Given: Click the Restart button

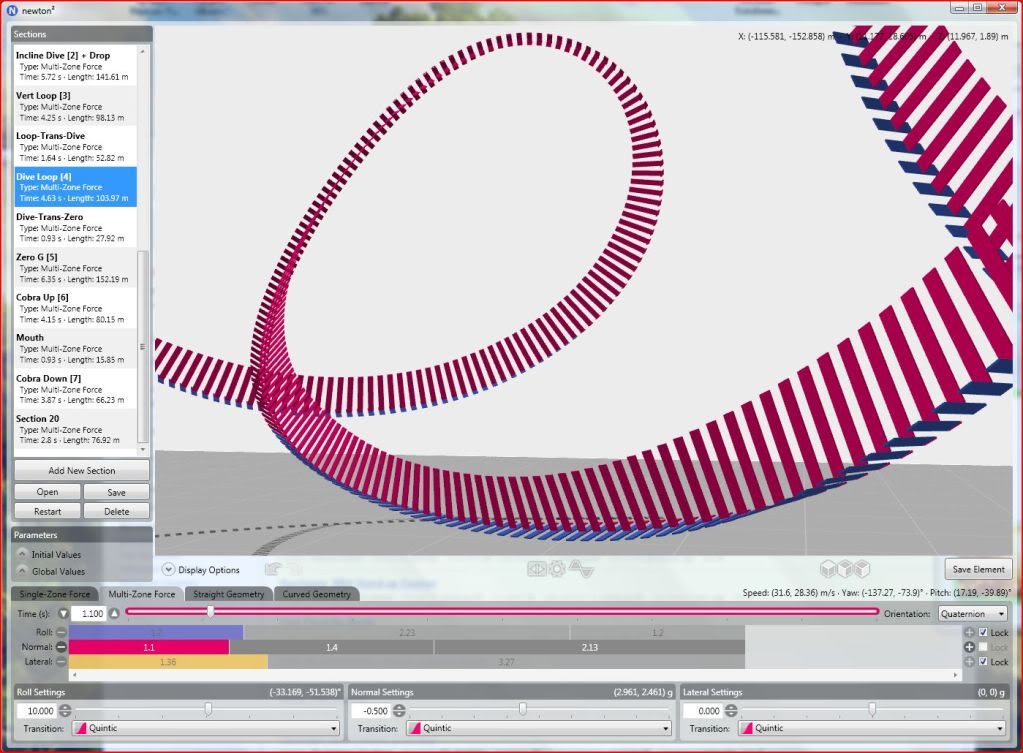Looking at the screenshot, I should 48,512.
